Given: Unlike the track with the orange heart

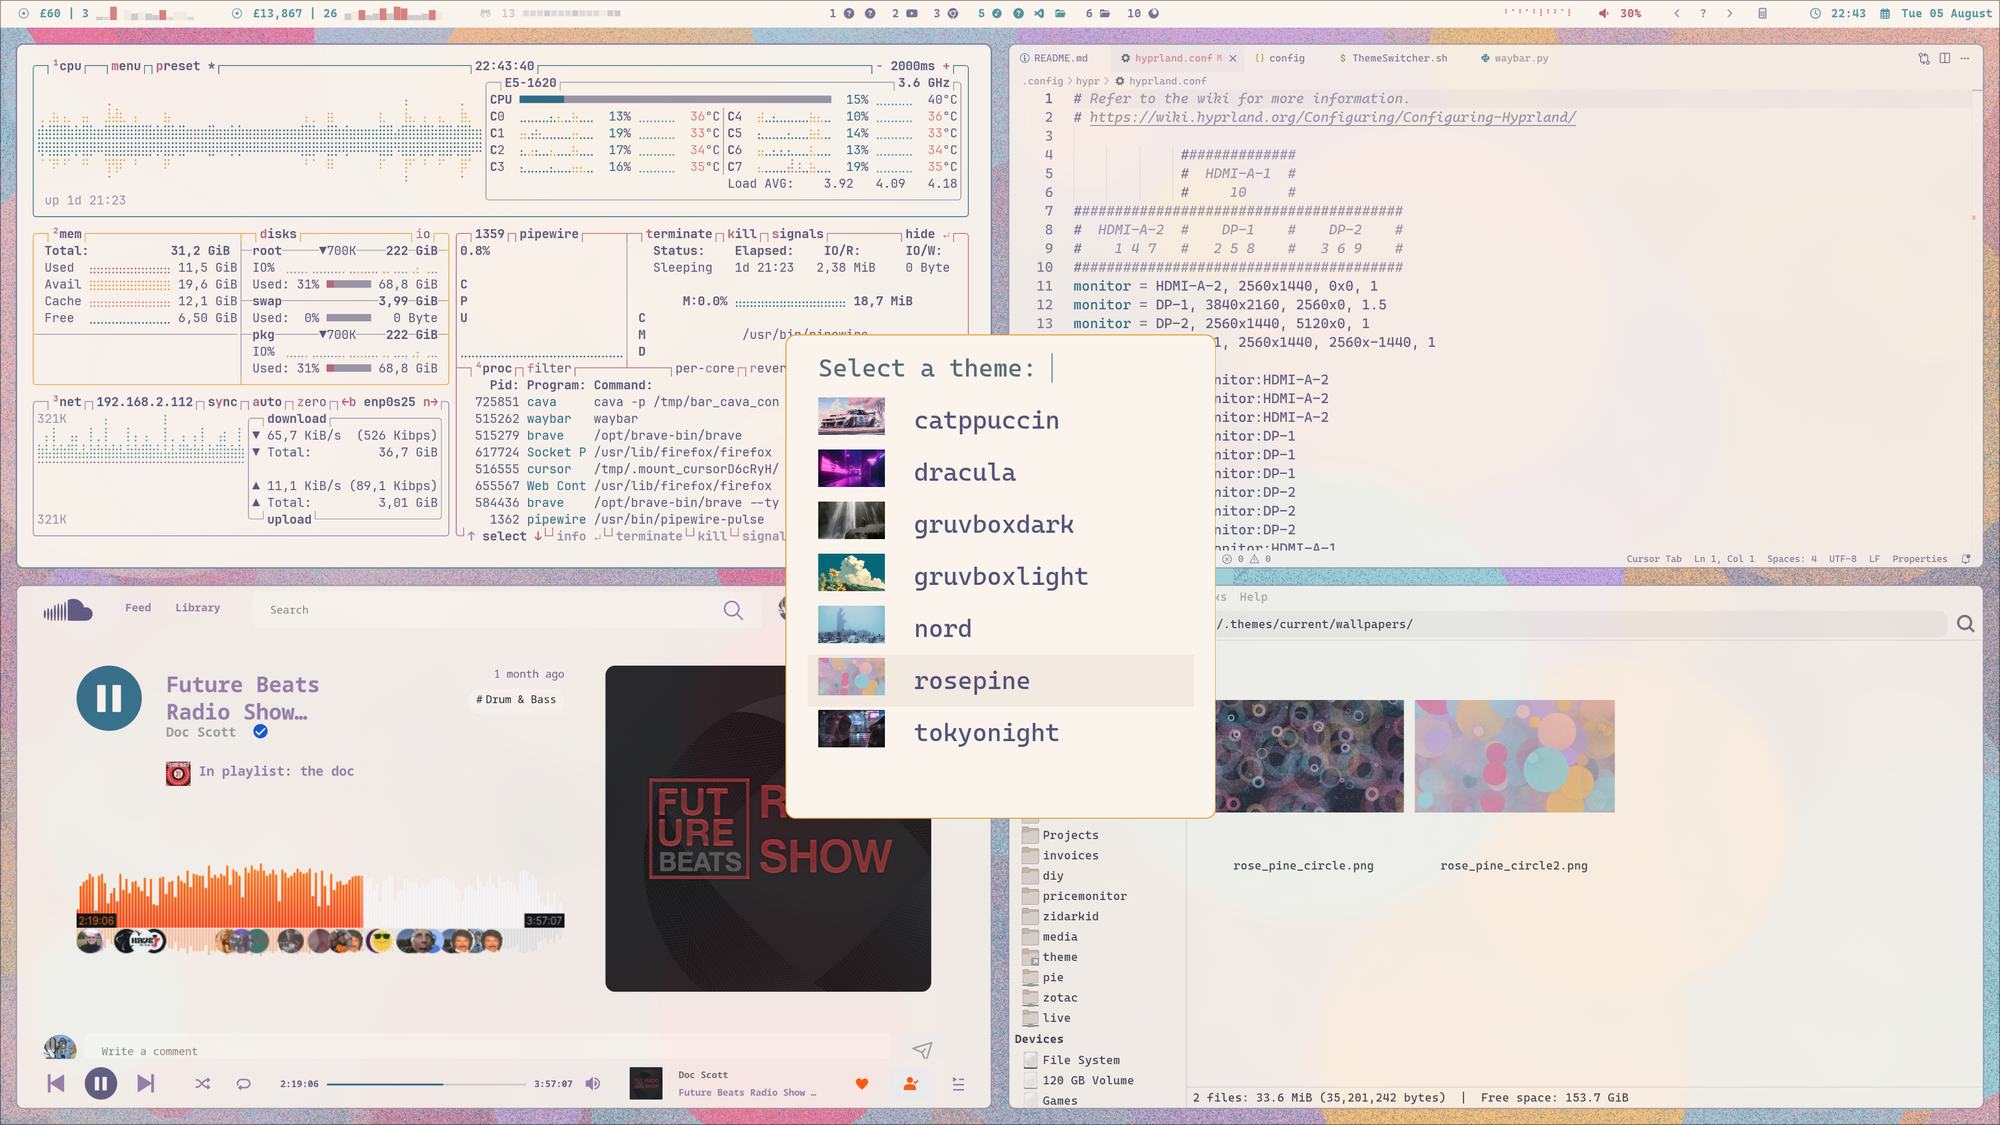Looking at the screenshot, I should (x=862, y=1084).
